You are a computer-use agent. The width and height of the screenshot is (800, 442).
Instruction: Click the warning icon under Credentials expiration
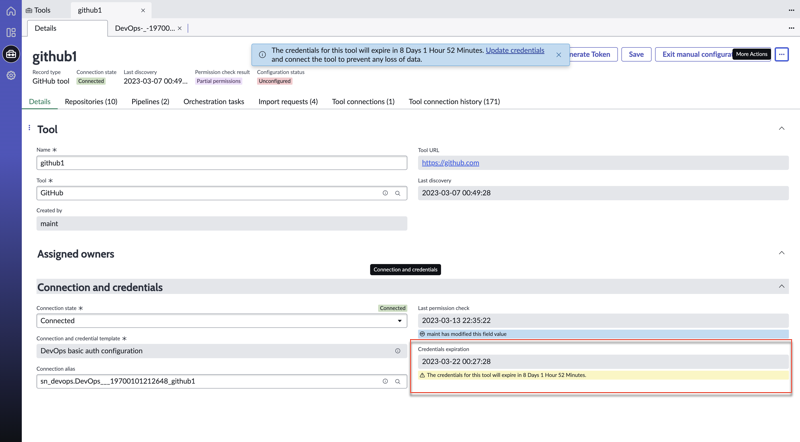click(x=422, y=375)
